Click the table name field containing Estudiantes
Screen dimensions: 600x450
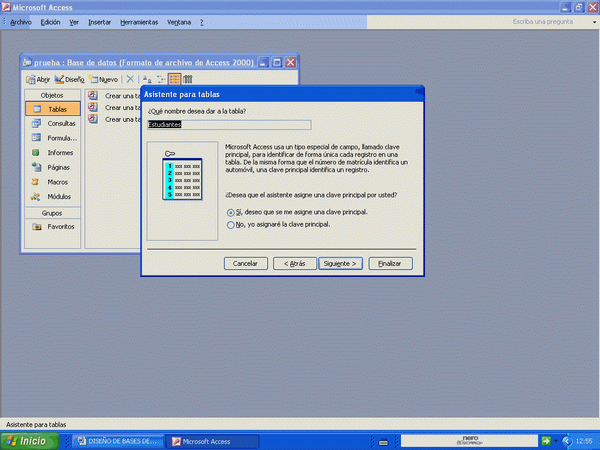229,125
